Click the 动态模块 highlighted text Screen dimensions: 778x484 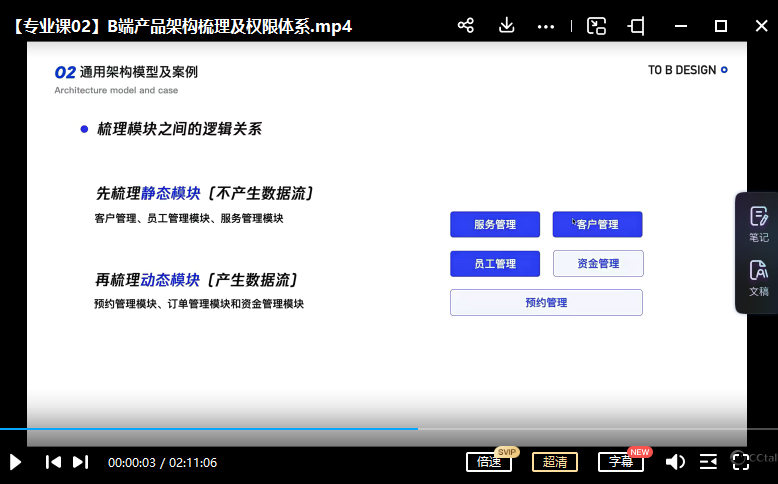(x=170, y=280)
